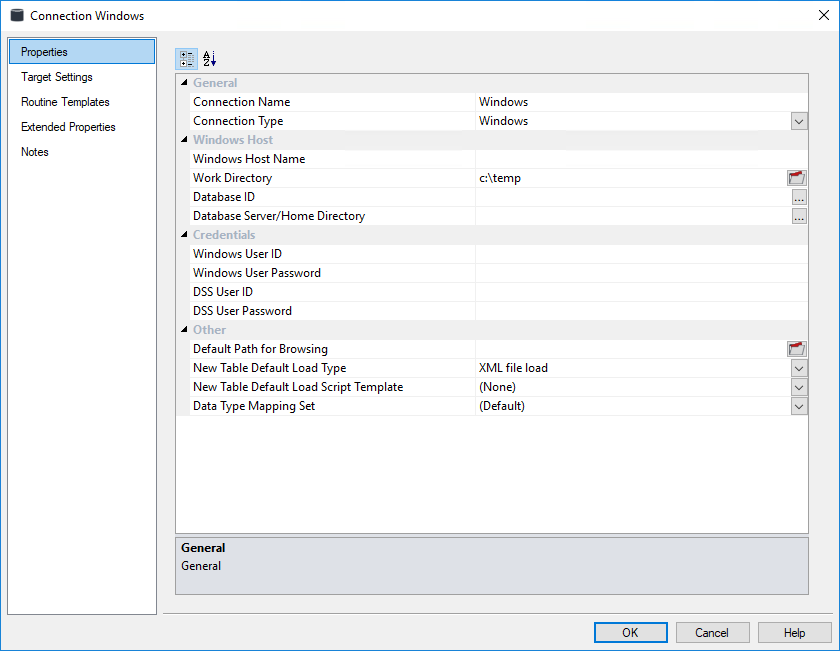Collapse the Windows Host section
Screen dimensions: 840x652
click(184, 139)
